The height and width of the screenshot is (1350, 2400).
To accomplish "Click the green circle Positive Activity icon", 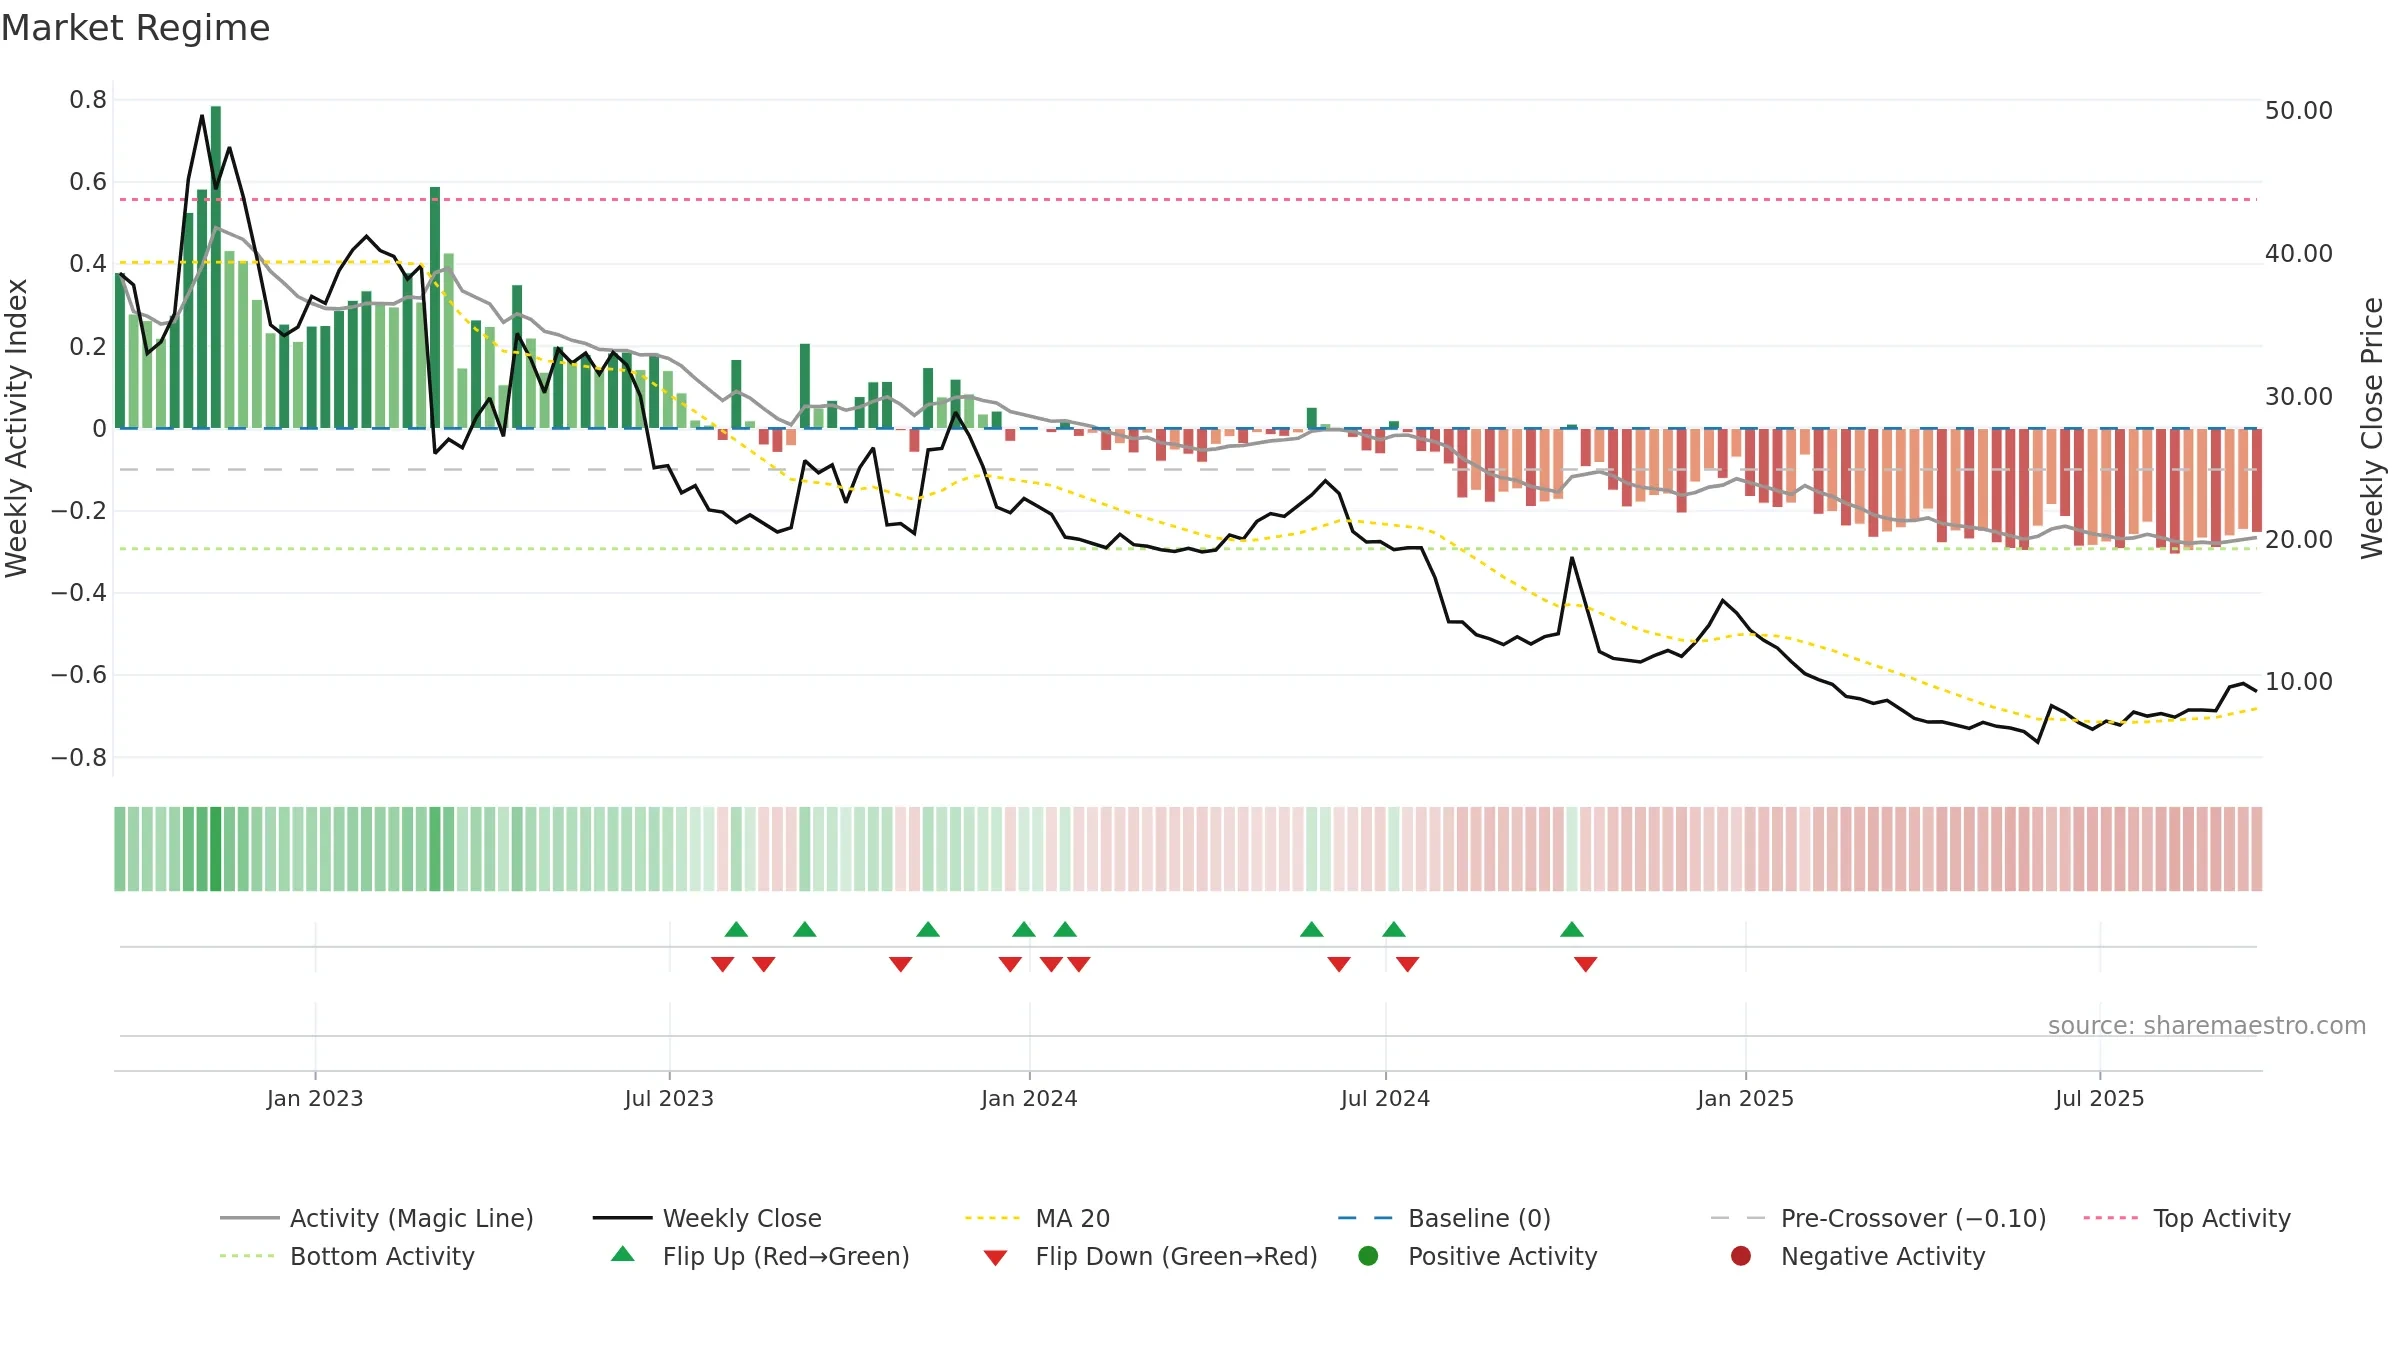I will point(1368,1256).
